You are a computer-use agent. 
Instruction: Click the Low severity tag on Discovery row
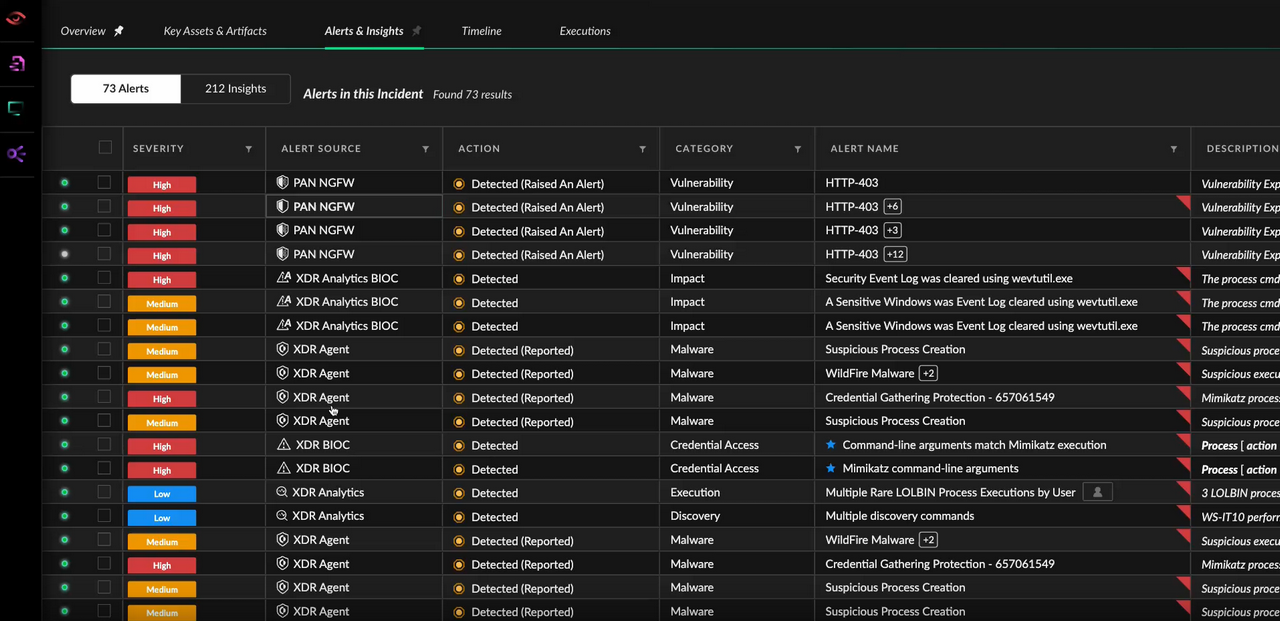[161, 517]
